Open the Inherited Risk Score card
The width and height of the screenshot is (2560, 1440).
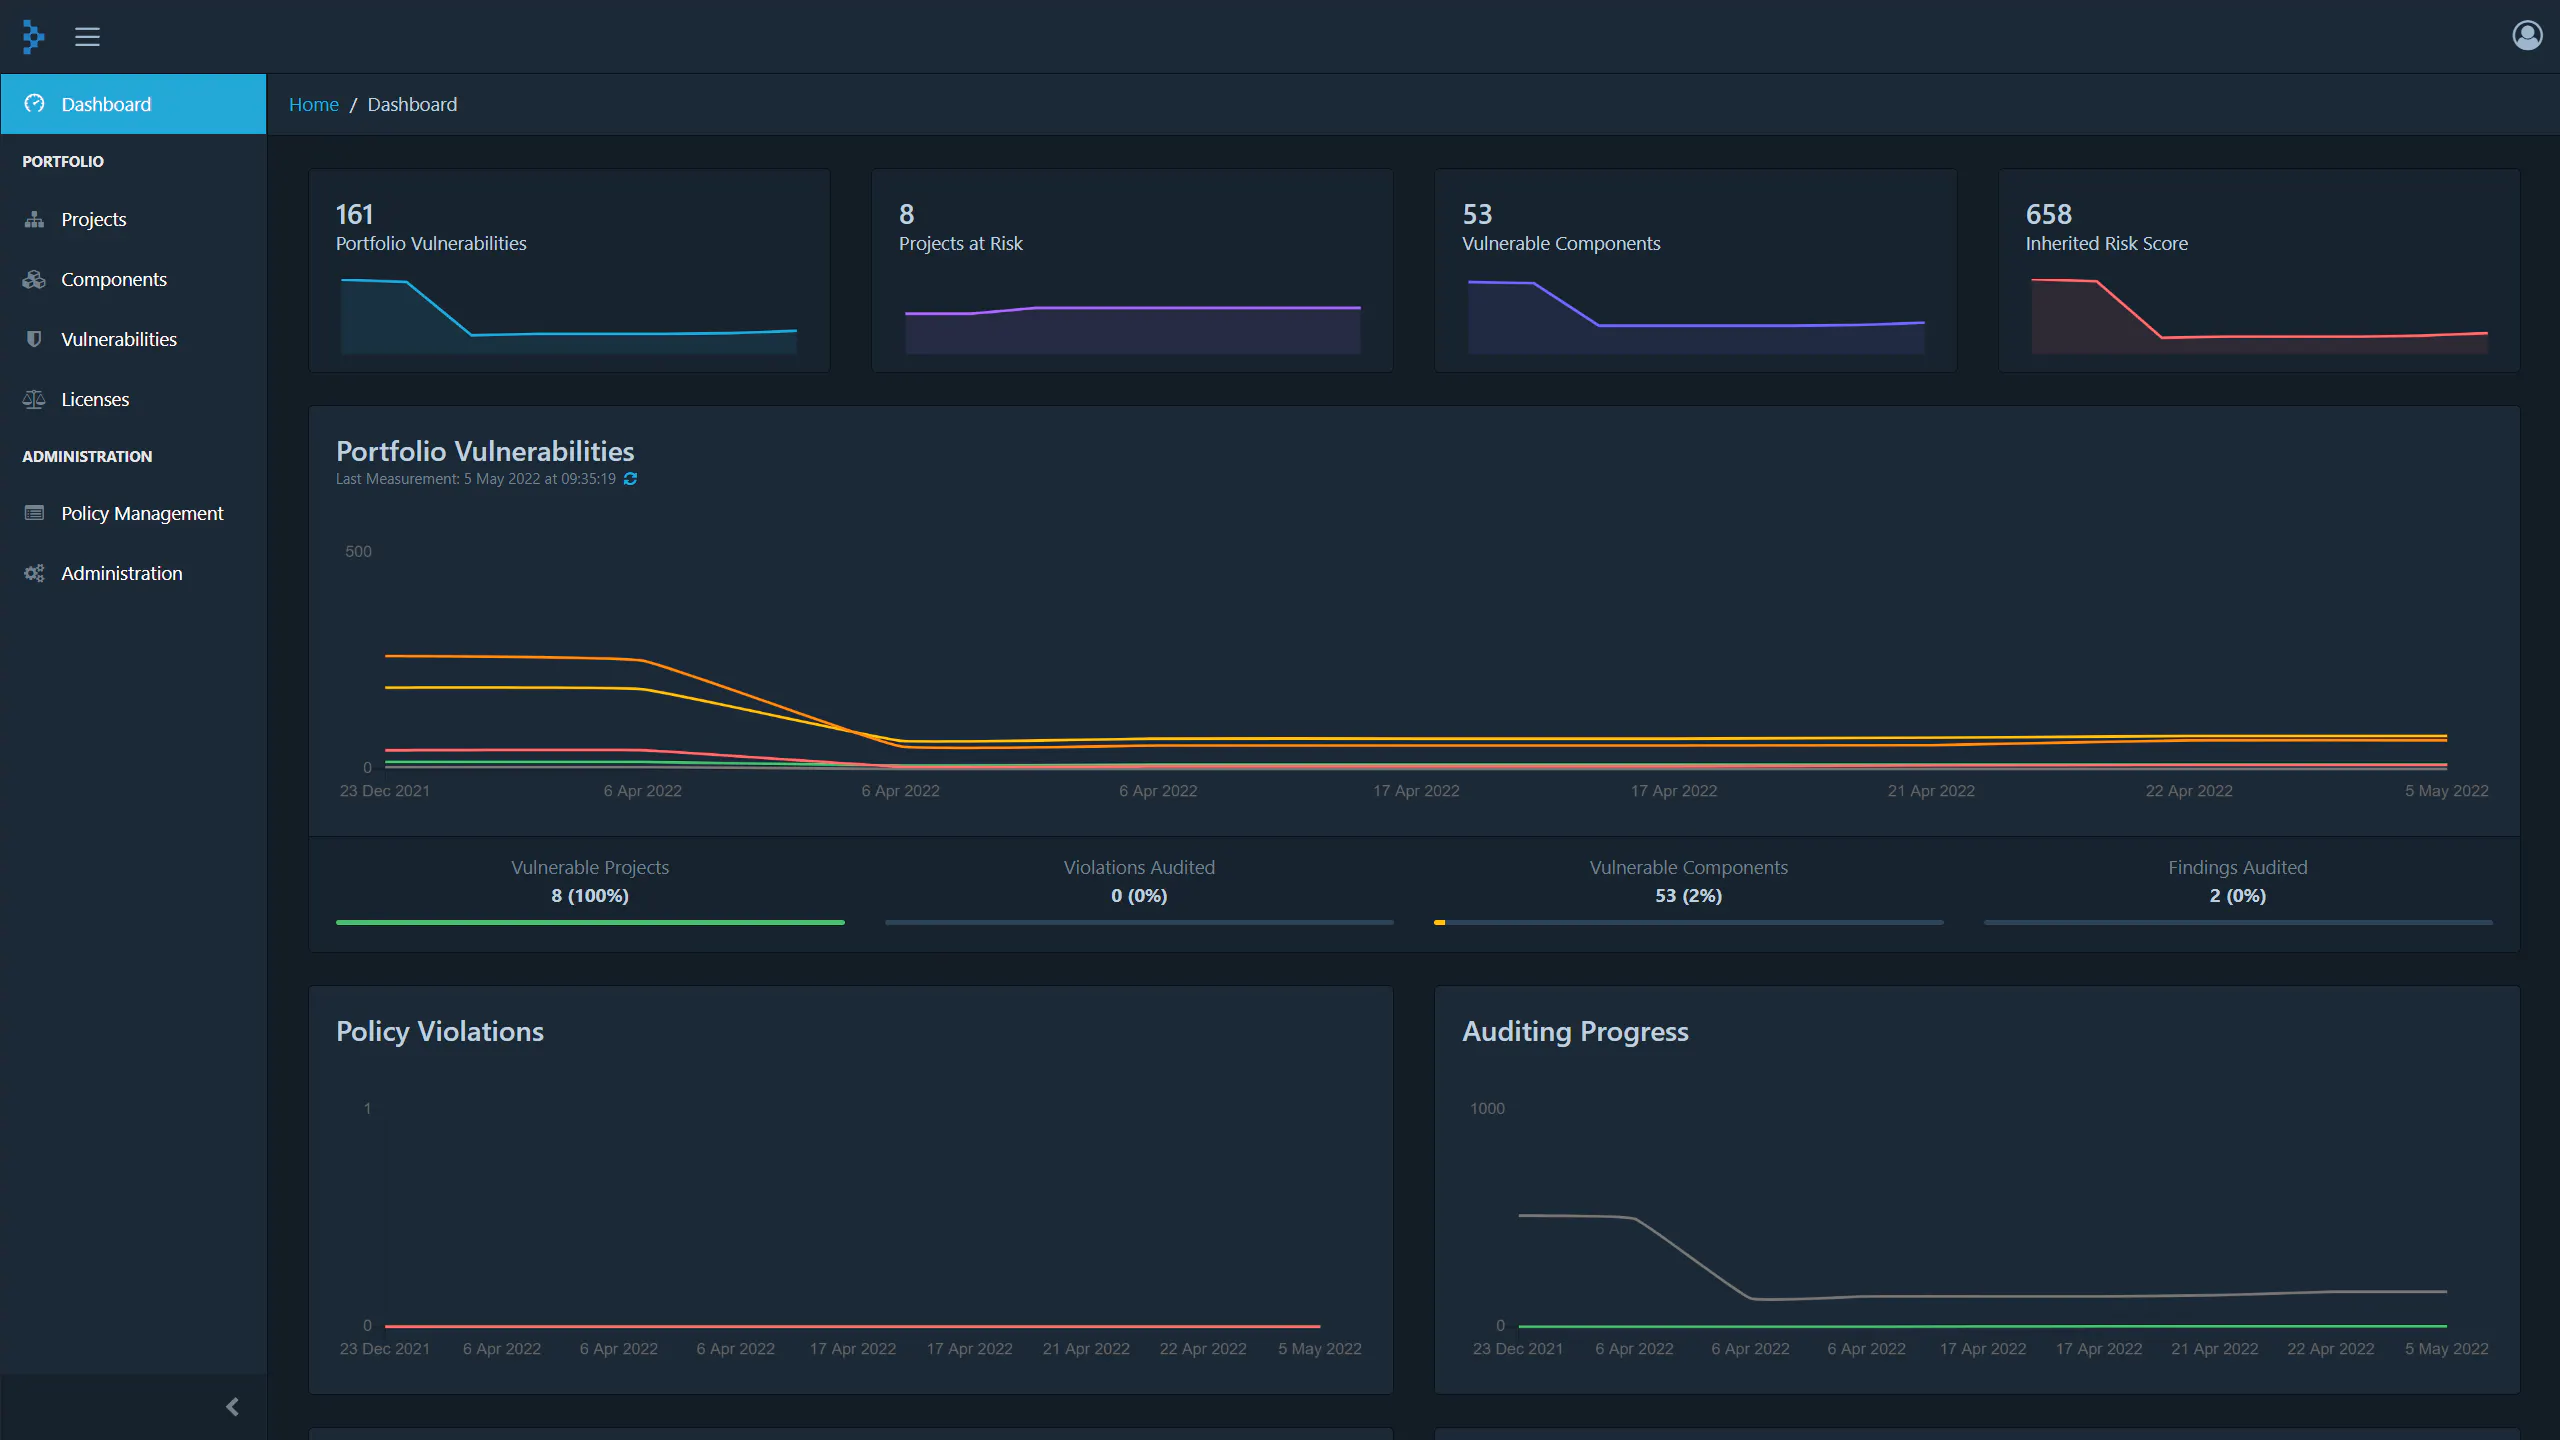[x=2258, y=271]
